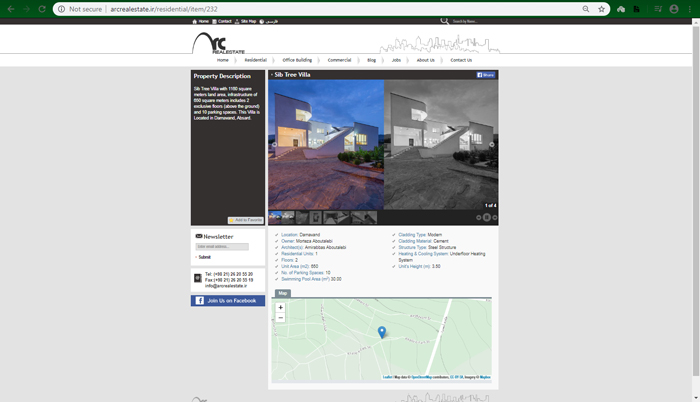Screen dimensions: 700x402
Task: Show previous photo with left gallery arrow
Action: 275,144
